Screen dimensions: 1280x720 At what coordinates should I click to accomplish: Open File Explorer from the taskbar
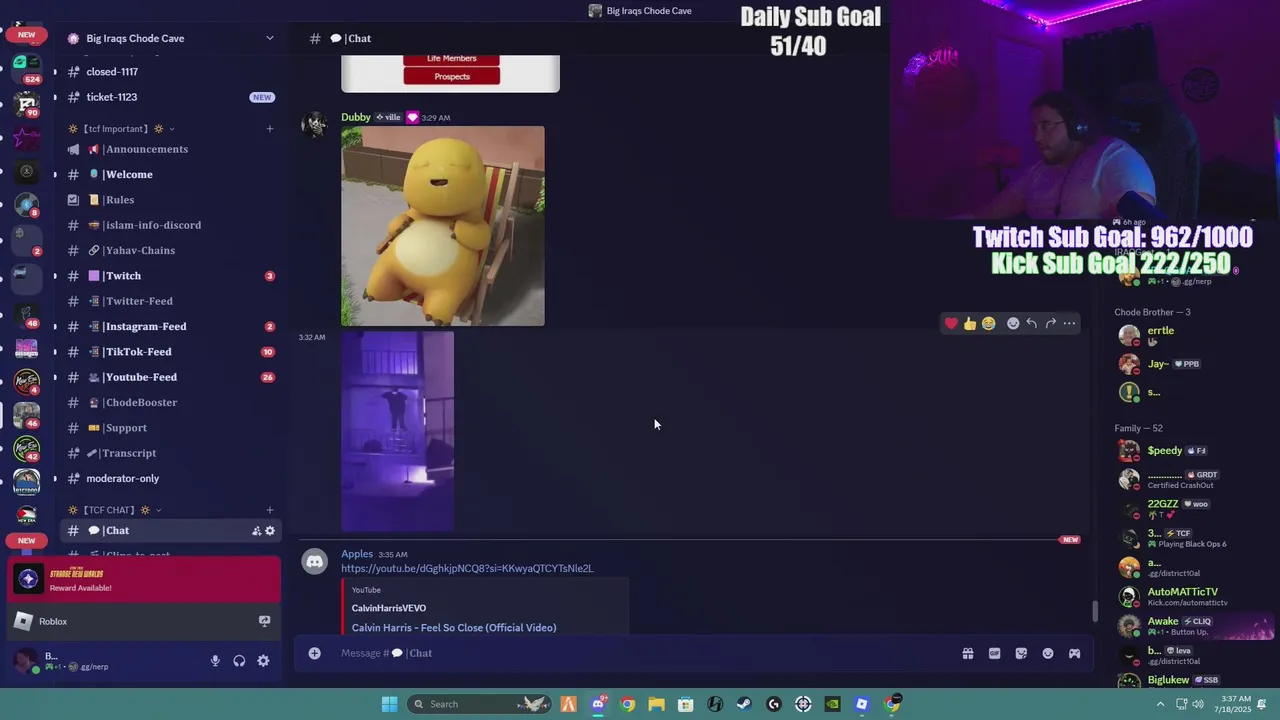[656, 704]
